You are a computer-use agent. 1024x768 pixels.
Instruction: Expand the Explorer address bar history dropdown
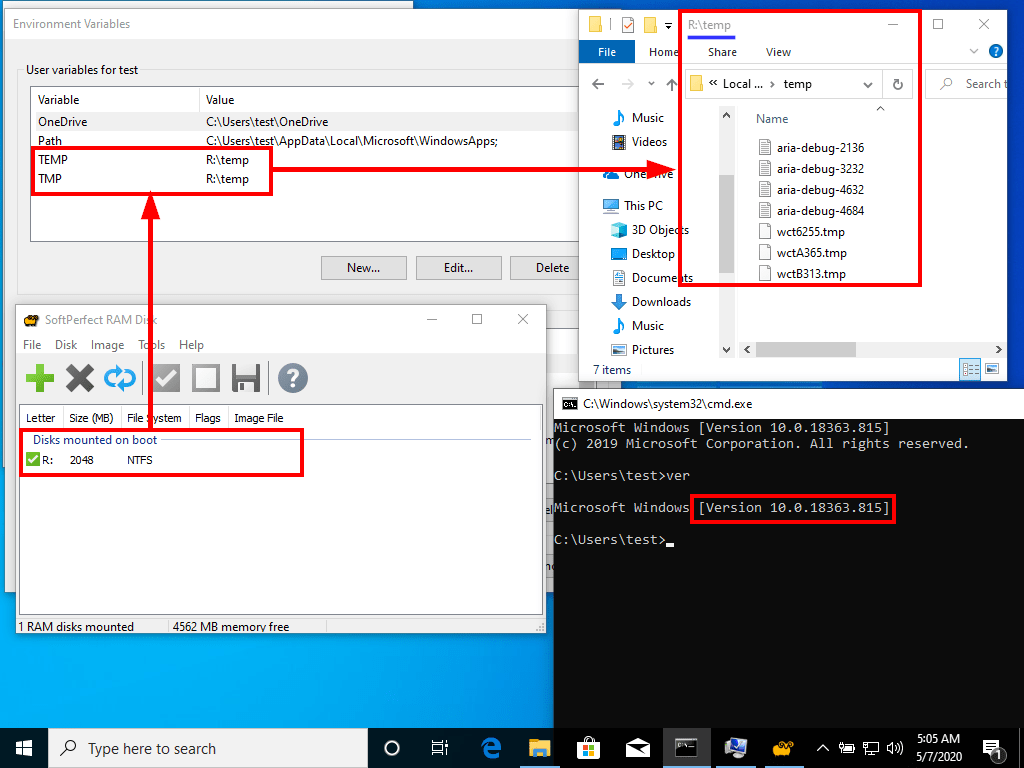pyautogui.click(x=868, y=85)
